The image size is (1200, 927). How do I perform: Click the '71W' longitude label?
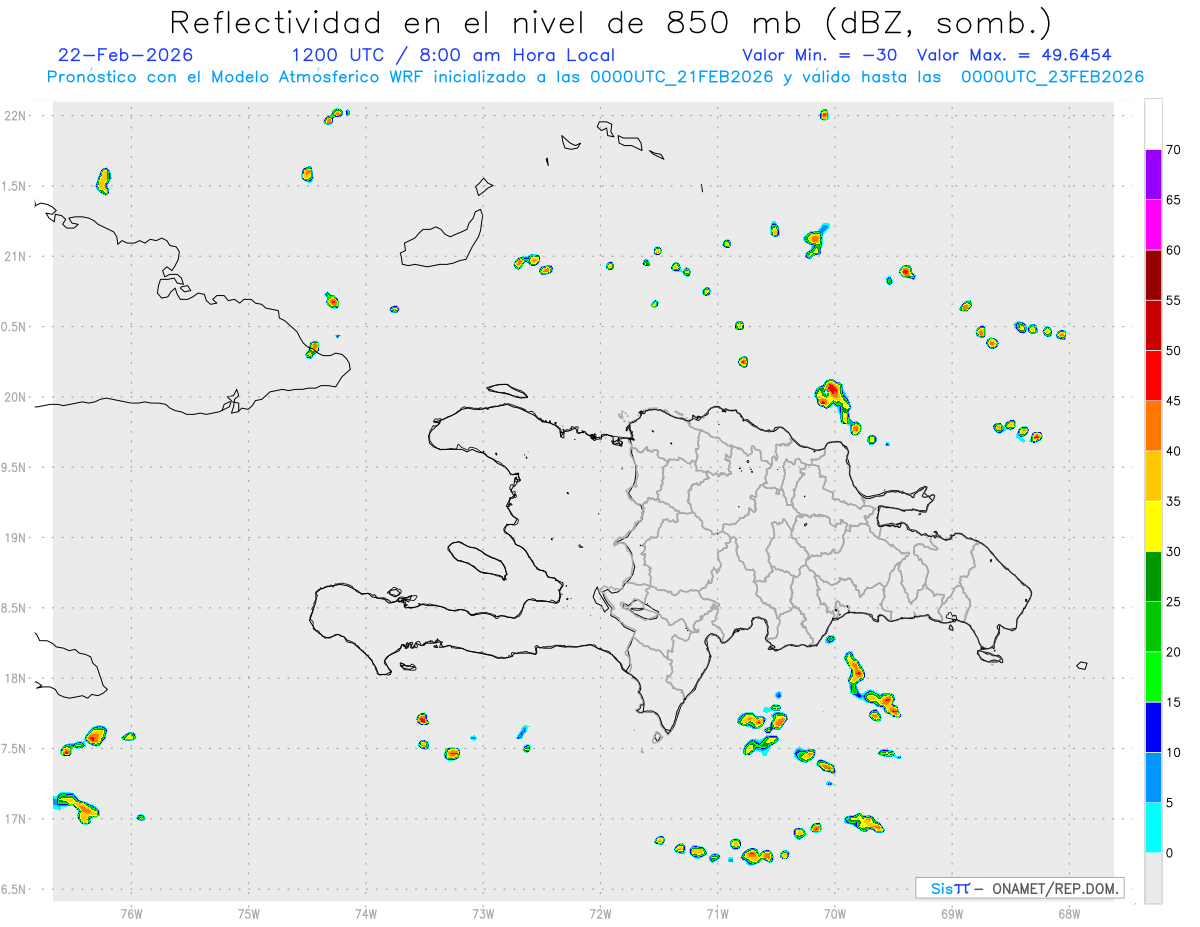coord(717,913)
